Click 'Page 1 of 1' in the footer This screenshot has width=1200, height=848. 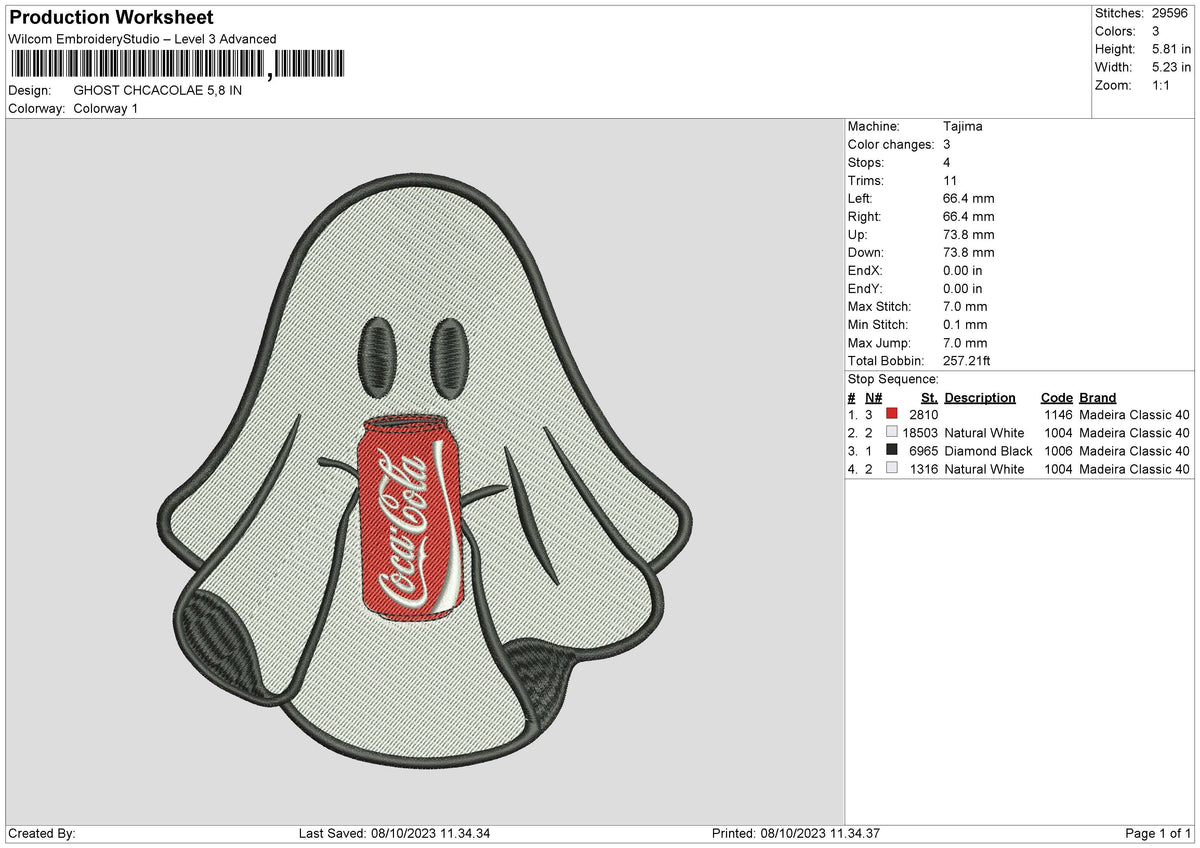1159,833
